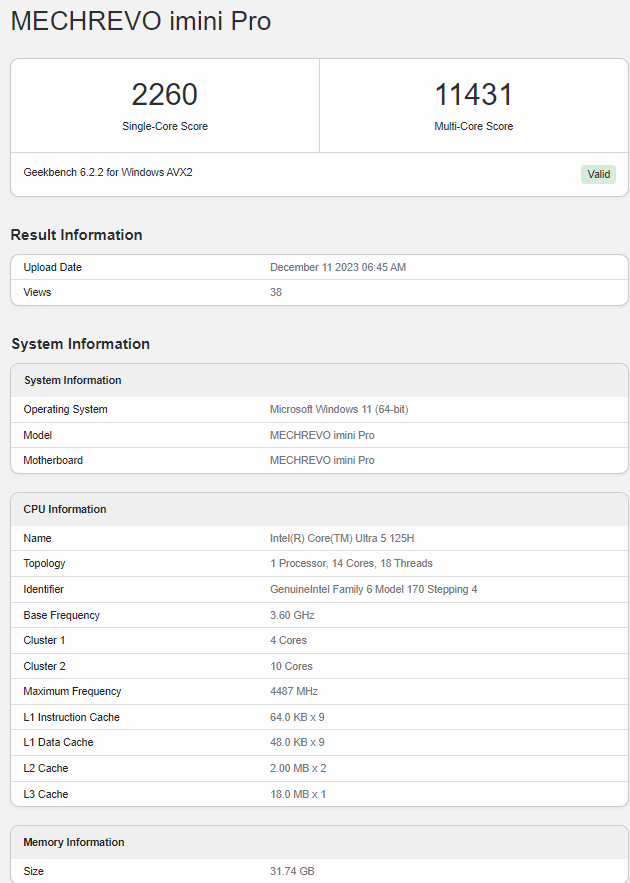
Task: Click the MECHREVO imini Pro page title
Action: [141, 21]
